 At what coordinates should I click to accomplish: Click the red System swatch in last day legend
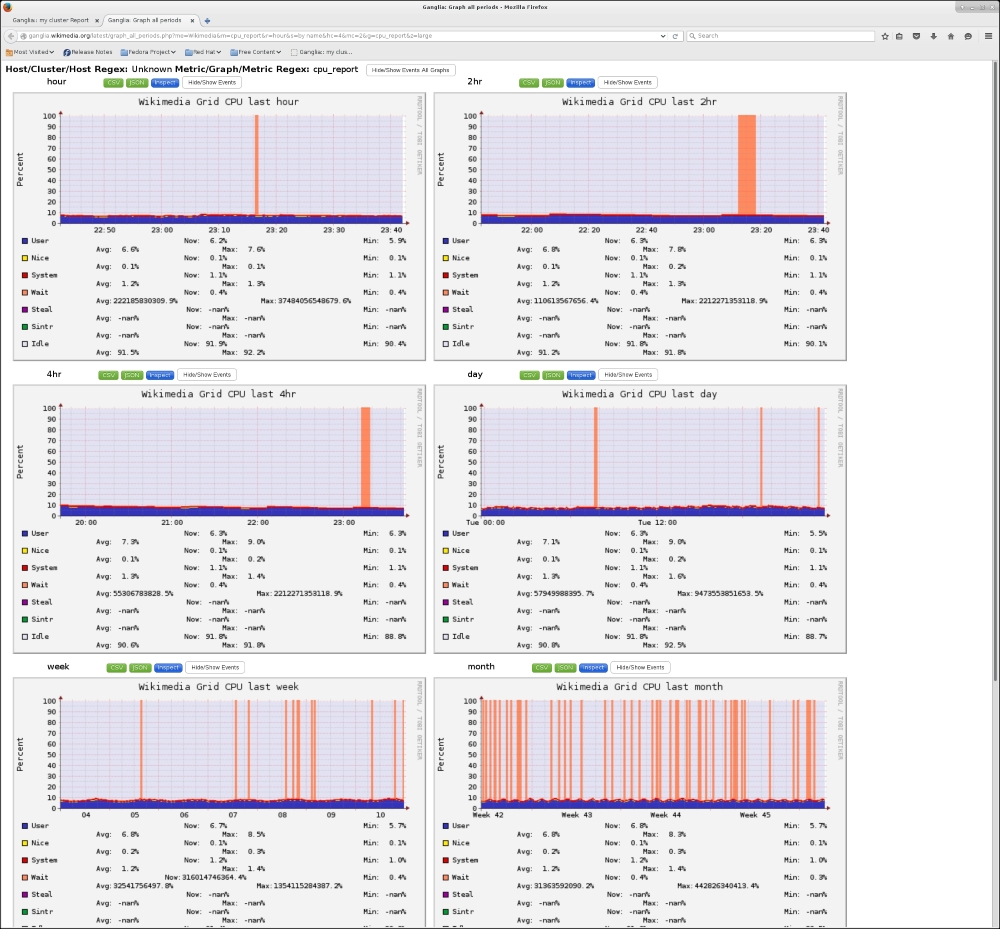pyautogui.click(x=446, y=568)
